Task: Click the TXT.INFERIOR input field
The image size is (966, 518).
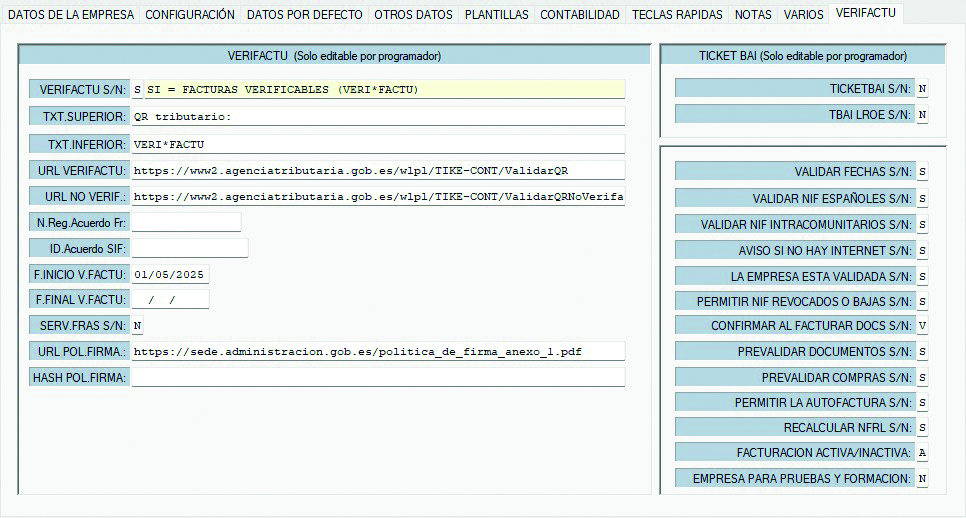Action: click(377, 144)
